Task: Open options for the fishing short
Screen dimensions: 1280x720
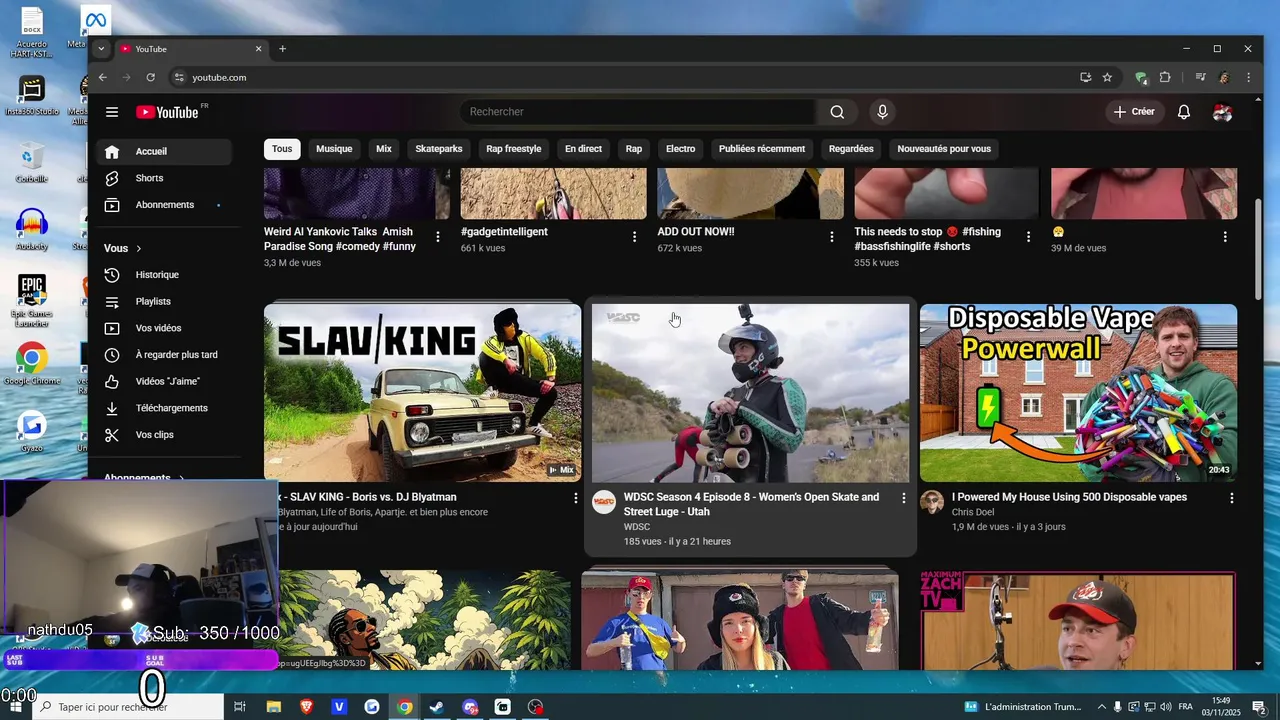Action: [x=1028, y=237]
